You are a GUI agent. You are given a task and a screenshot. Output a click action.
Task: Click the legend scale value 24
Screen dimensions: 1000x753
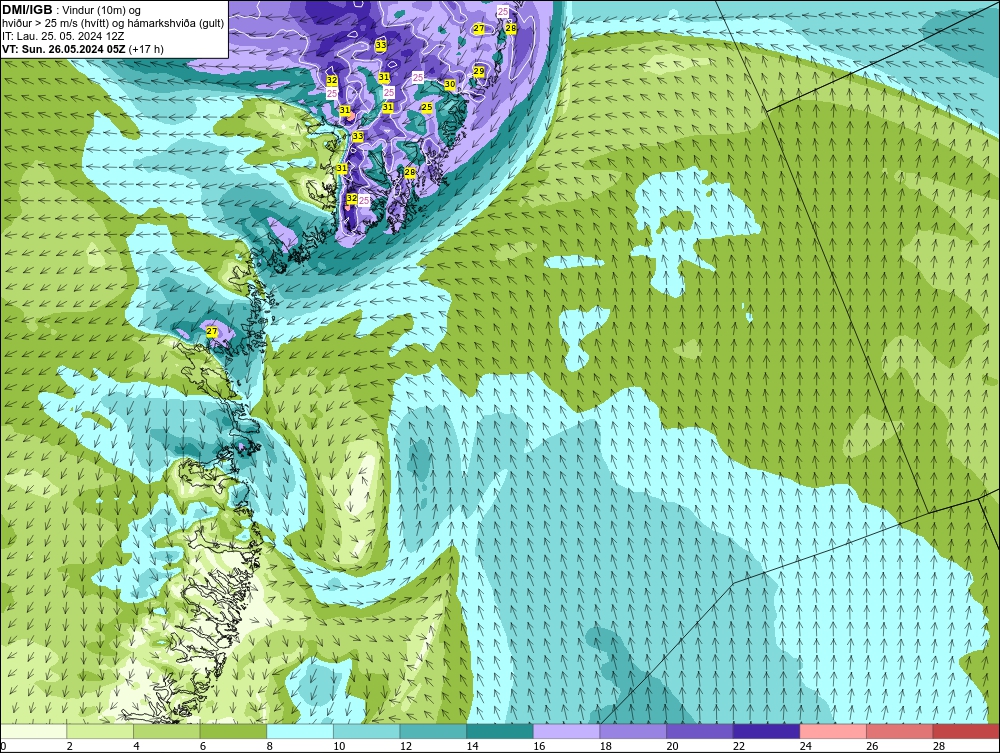pos(805,746)
